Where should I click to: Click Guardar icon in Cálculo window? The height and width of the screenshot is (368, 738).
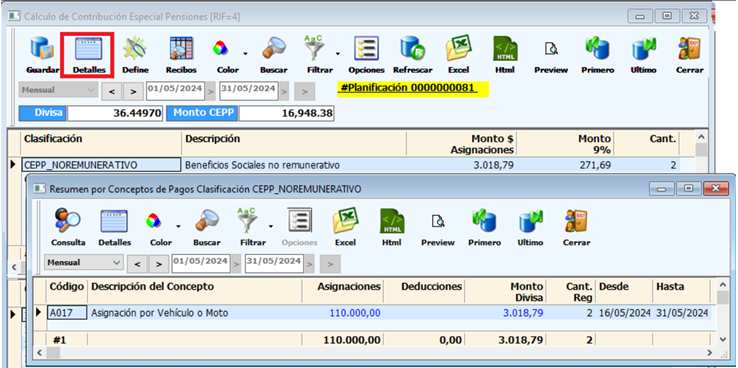pyautogui.click(x=42, y=49)
